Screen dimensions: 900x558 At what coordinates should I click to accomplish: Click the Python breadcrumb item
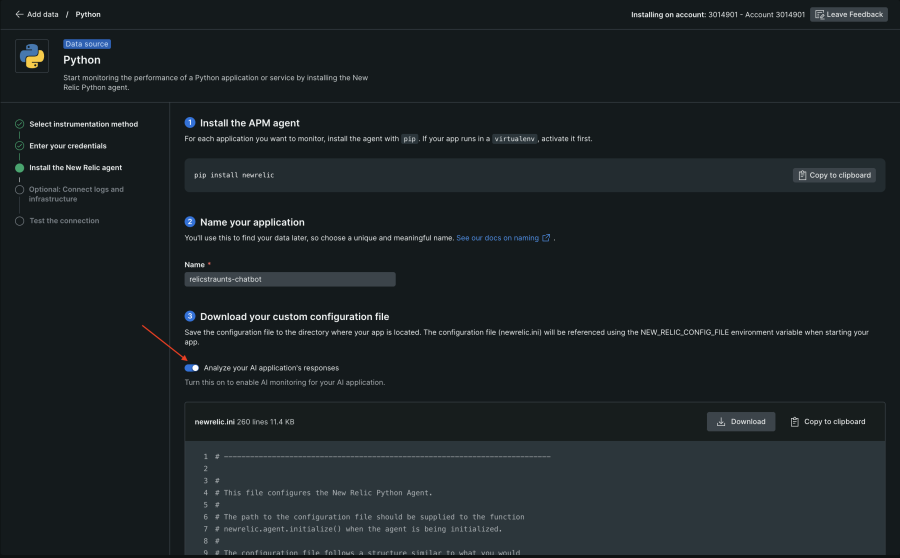pos(88,14)
